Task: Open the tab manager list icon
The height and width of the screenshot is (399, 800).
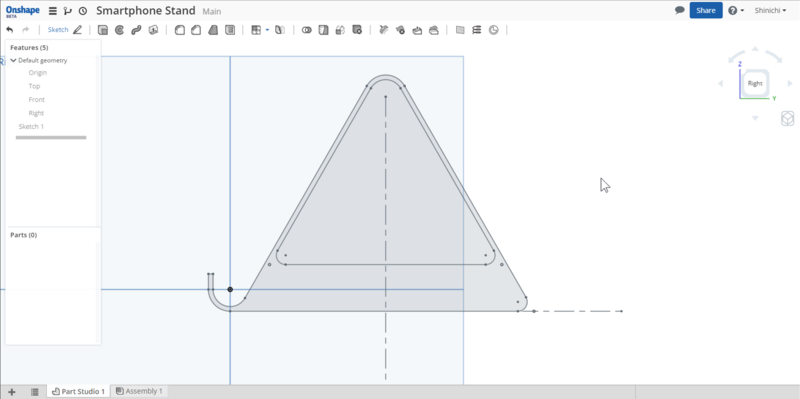Action: coord(35,391)
